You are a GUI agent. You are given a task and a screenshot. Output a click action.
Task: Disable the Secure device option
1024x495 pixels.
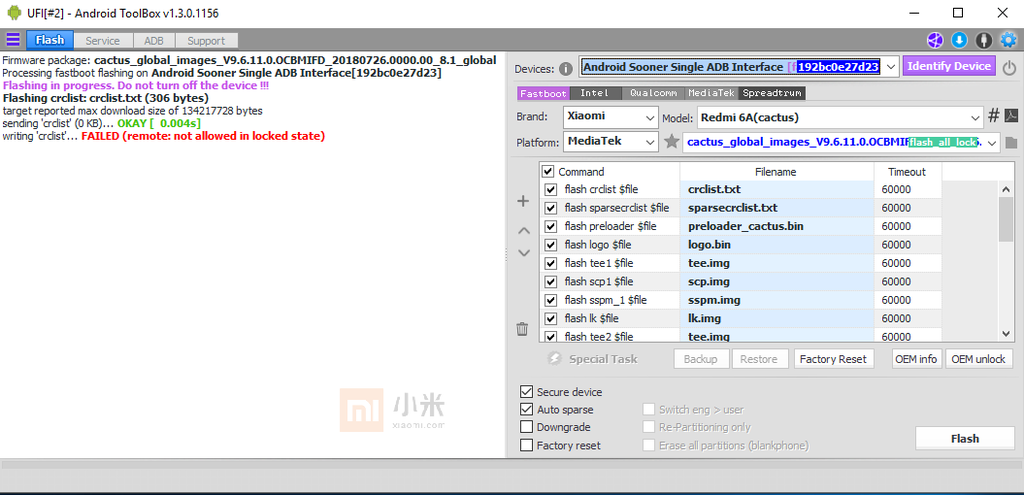526,392
